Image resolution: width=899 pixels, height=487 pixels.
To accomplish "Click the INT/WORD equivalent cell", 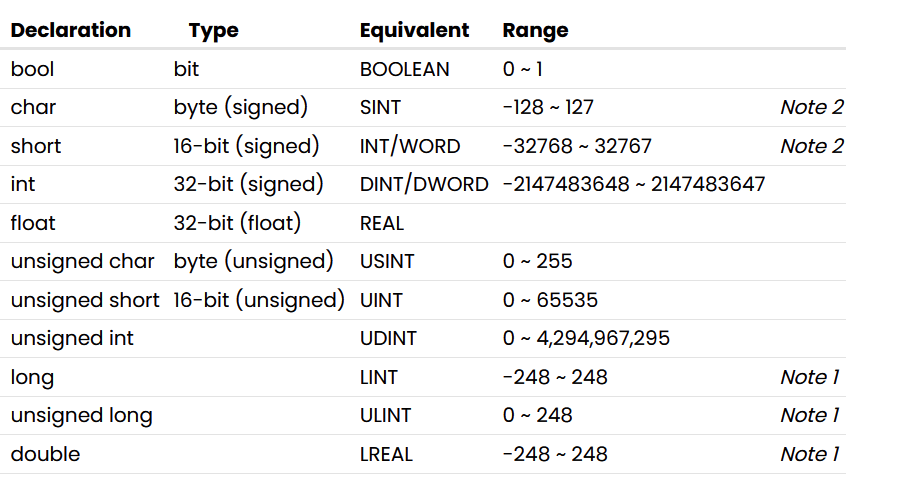I will pyautogui.click(x=410, y=146).
